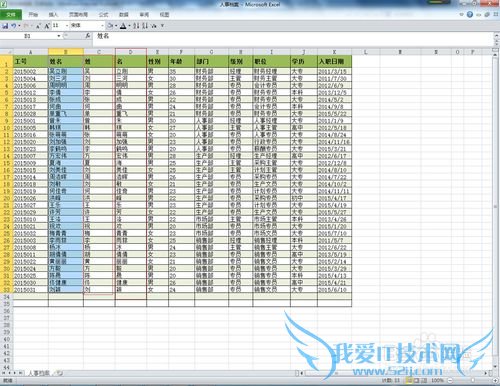Image resolution: width=500 pixels, height=386 pixels.
Task: Open the Undo history dropdown arrow
Action: pyautogui.click(x=19, y=26)
